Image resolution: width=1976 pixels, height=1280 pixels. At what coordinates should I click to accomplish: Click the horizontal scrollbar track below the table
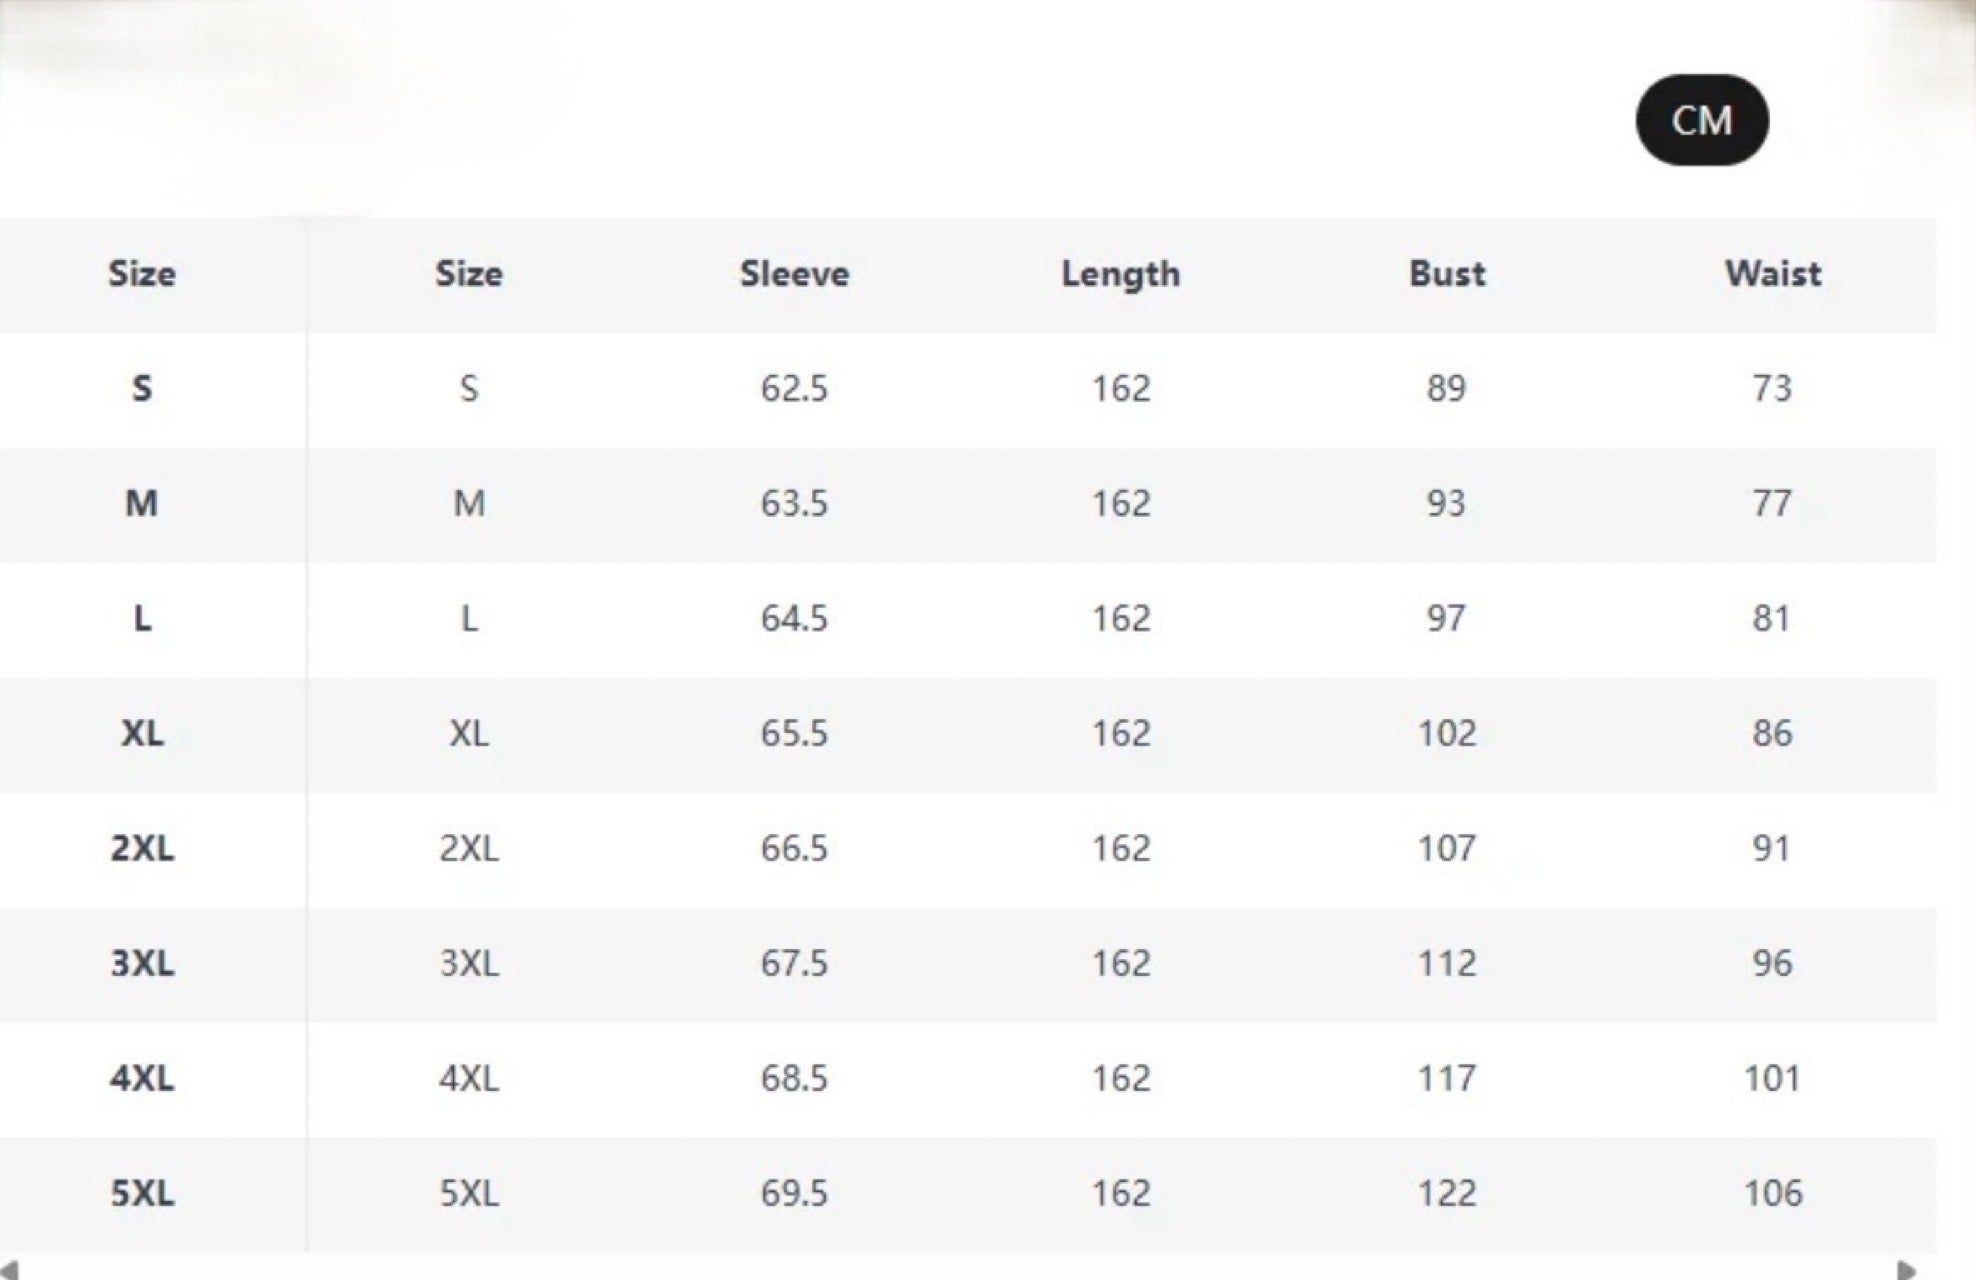(960, 1270)
